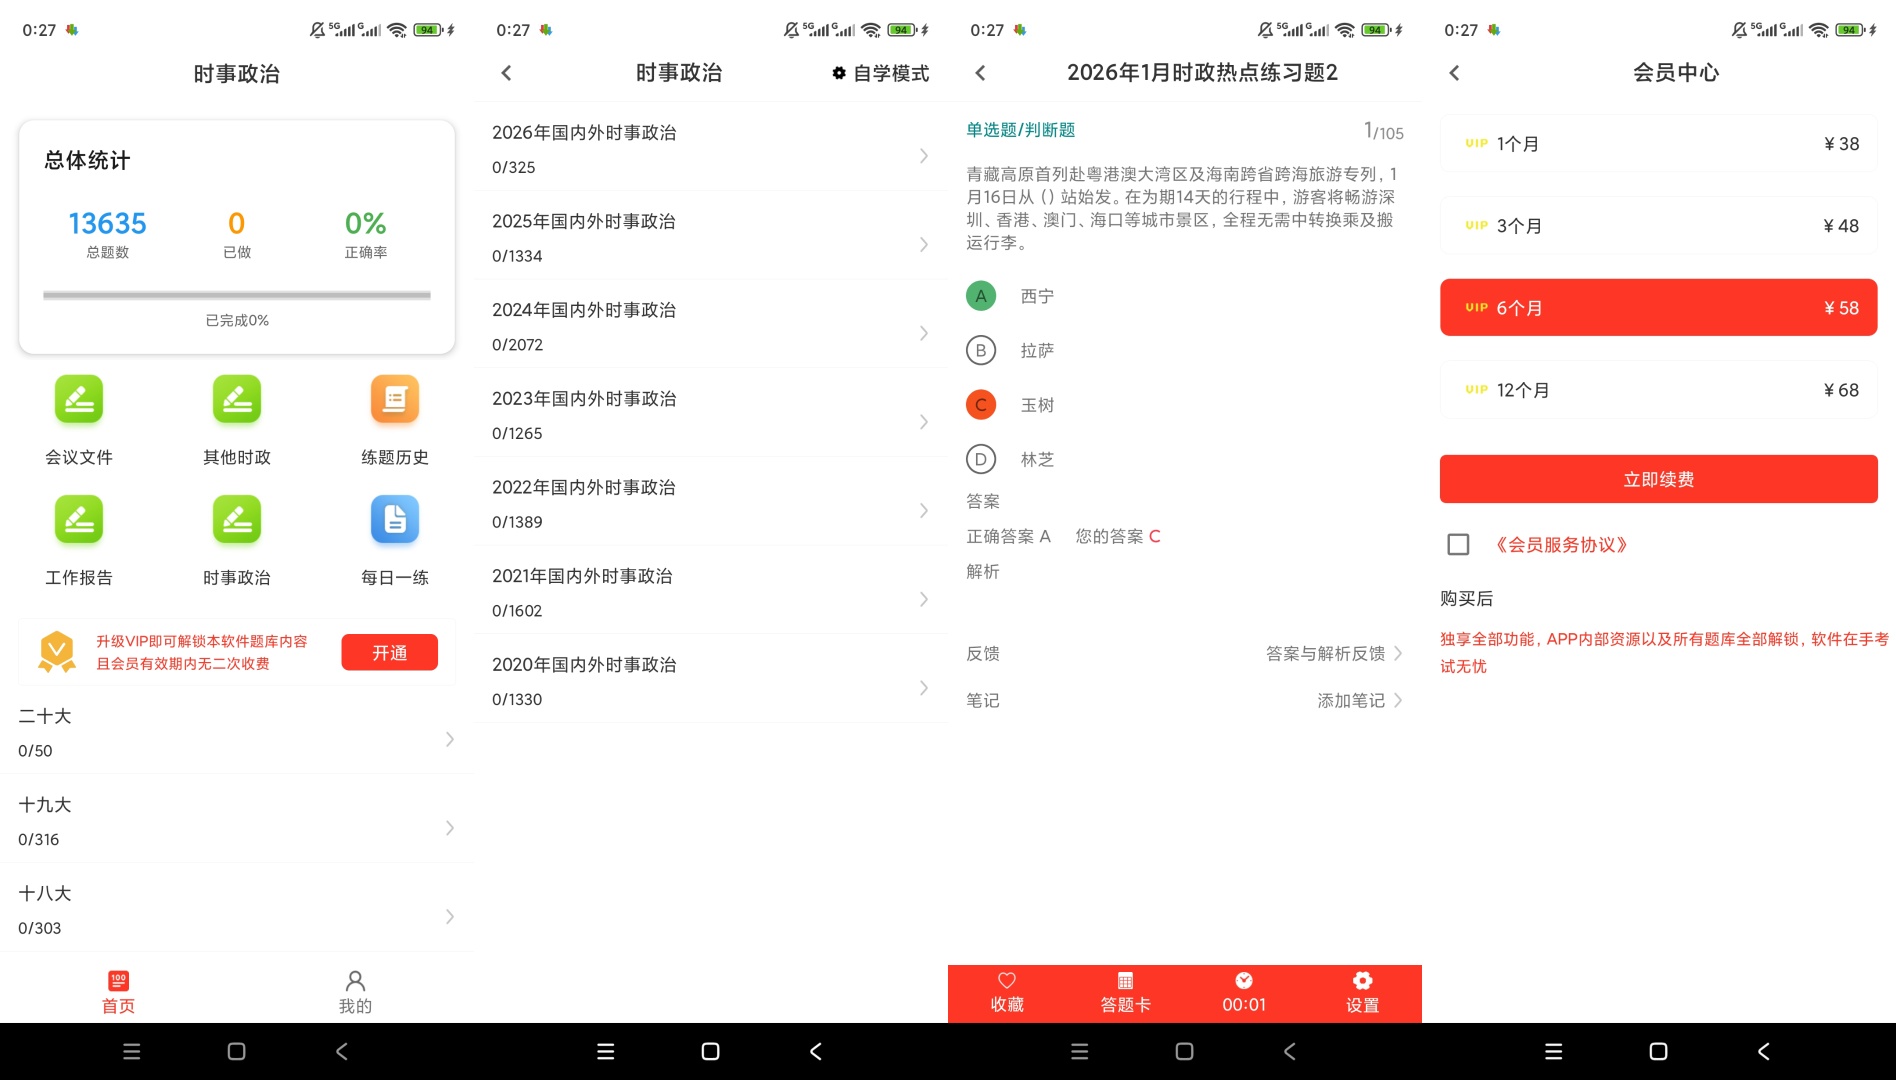Image resolution: width=1896 pixels, height=1080 pixels.
Task: Tap the 其他时政 green icon
Action: [x=237, y=400]
